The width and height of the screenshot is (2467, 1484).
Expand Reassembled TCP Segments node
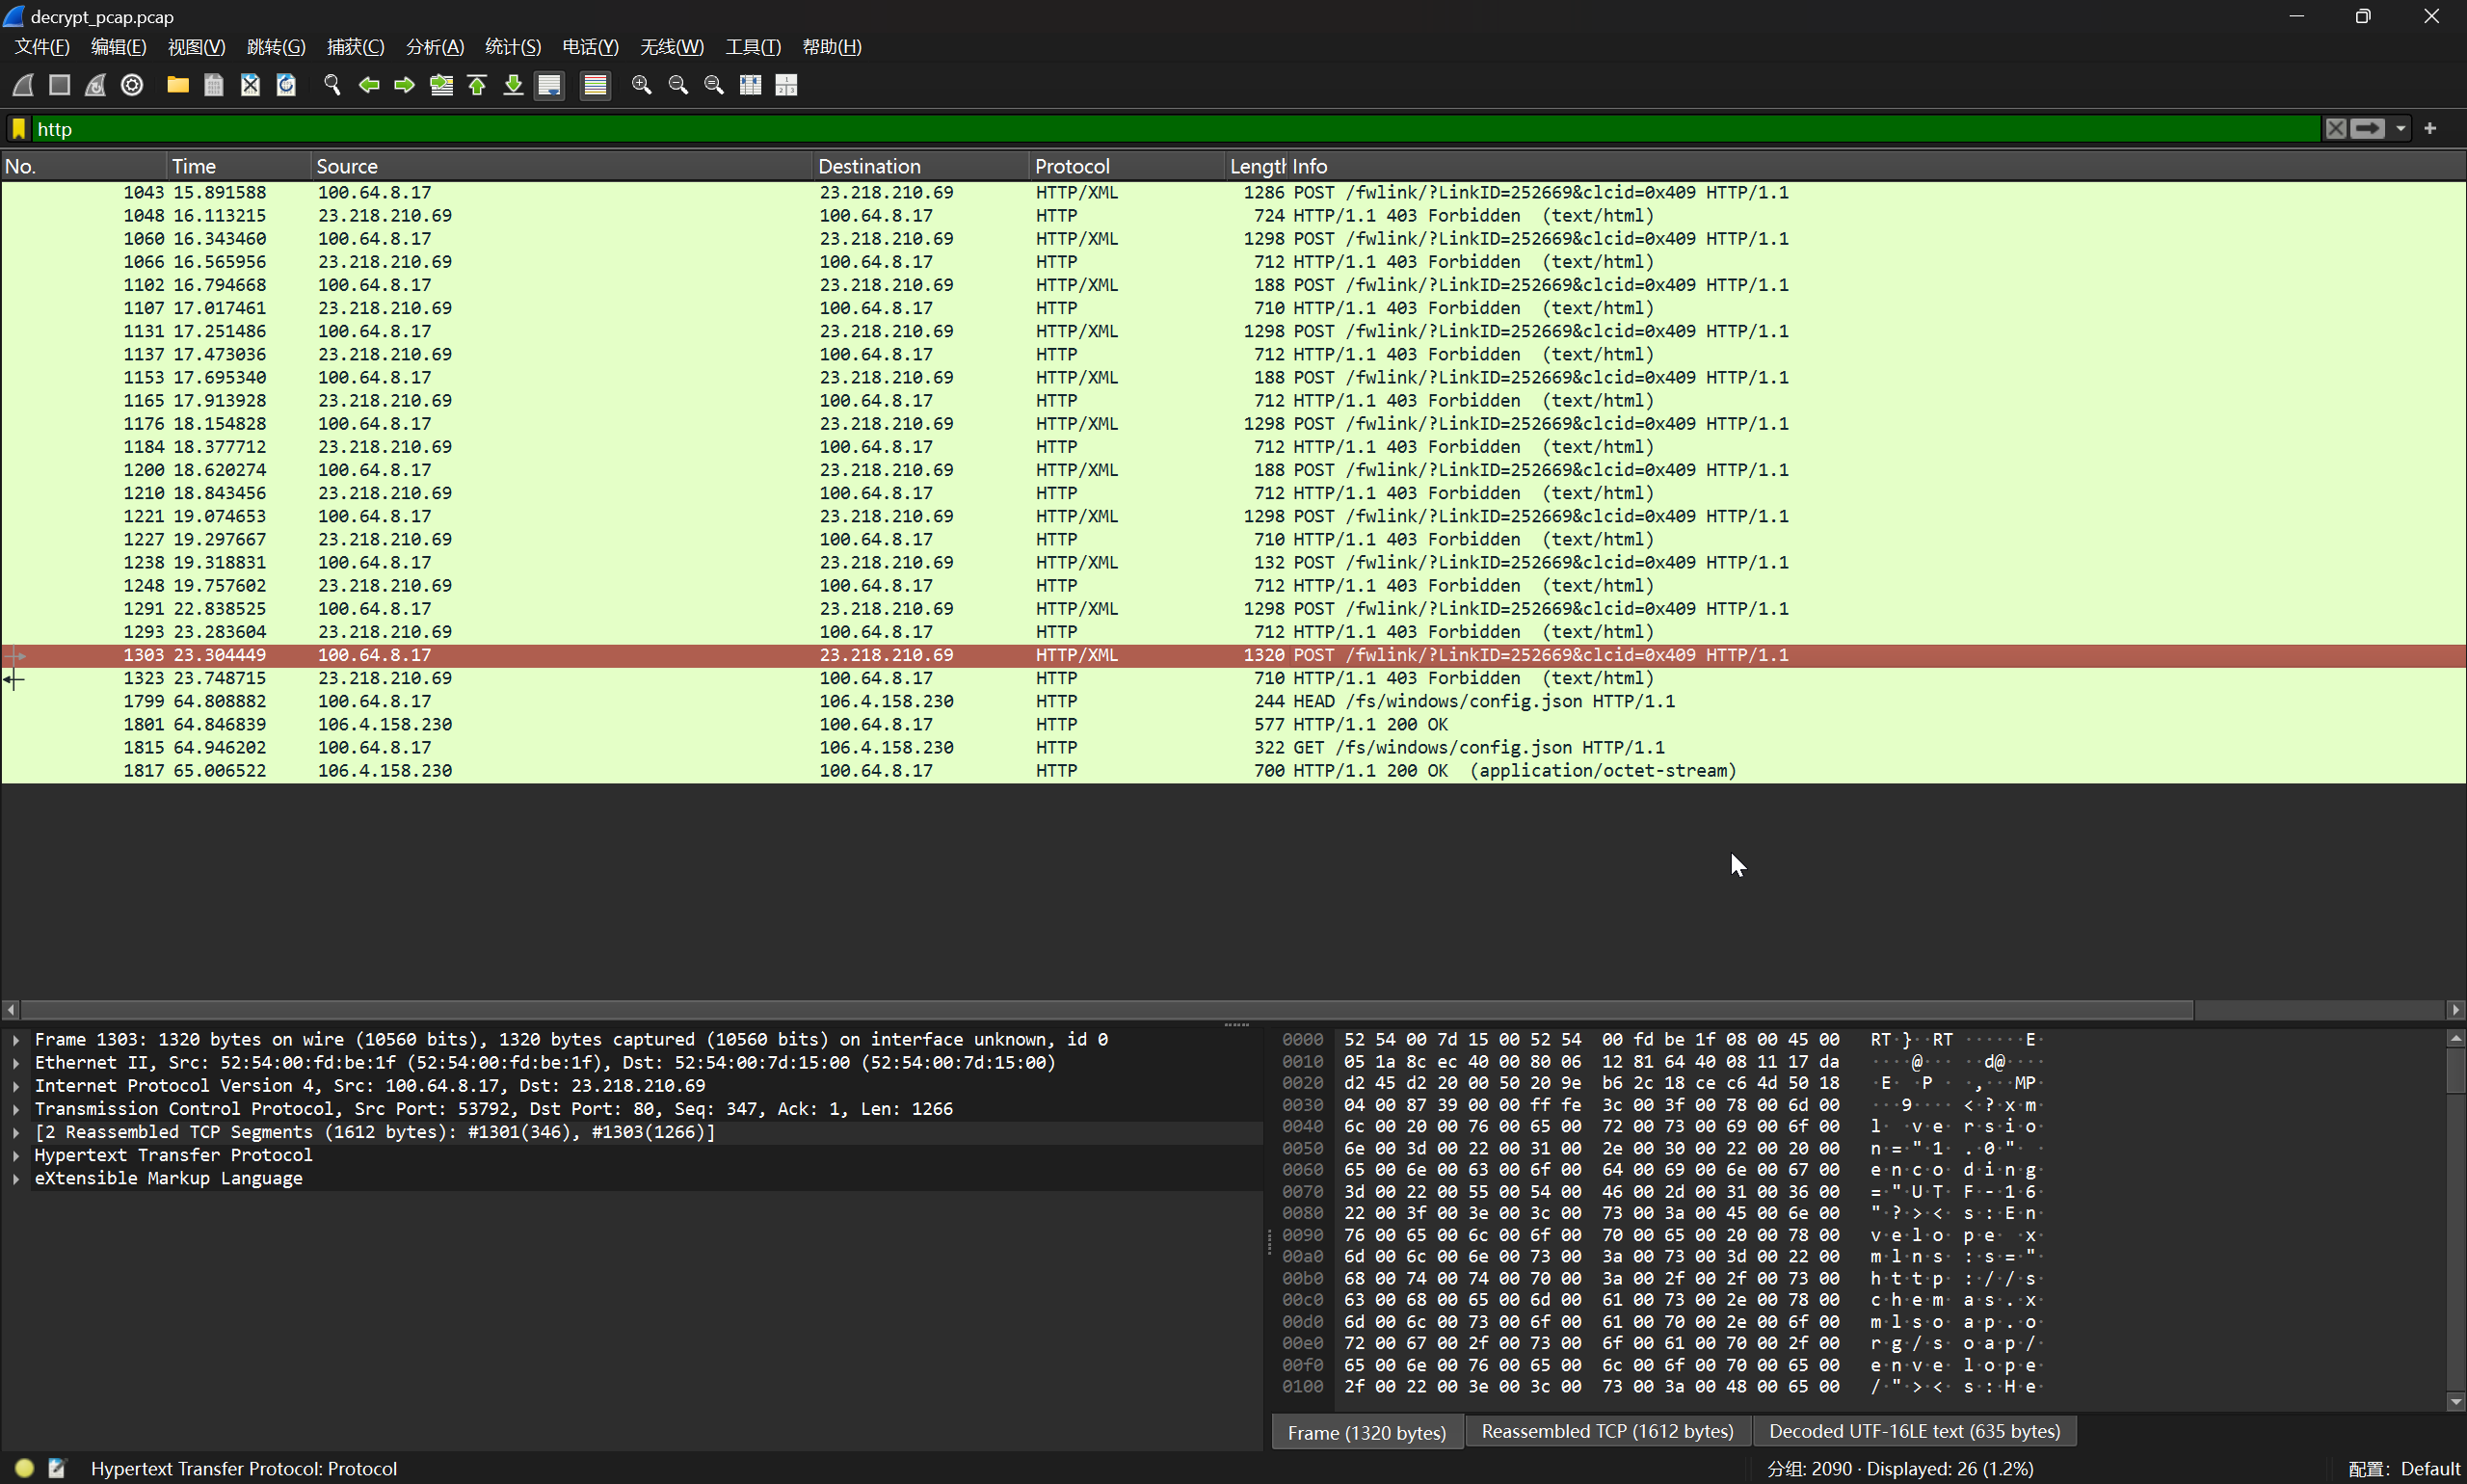tap(16, 1132)
